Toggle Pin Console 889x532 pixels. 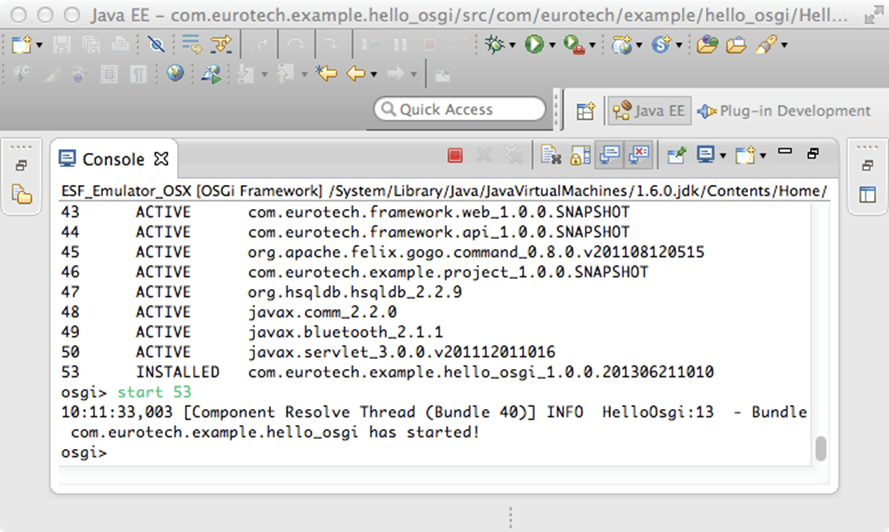point(676,155)
